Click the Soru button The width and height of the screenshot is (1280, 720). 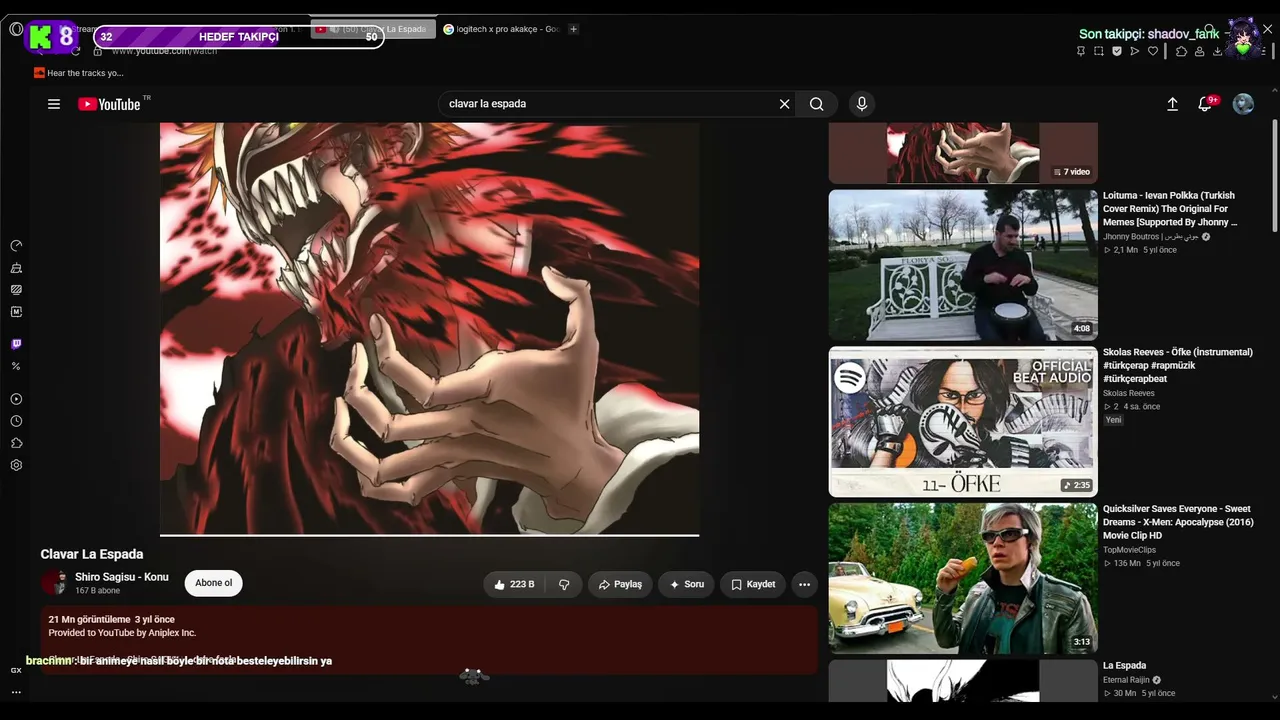pos(686,584)
